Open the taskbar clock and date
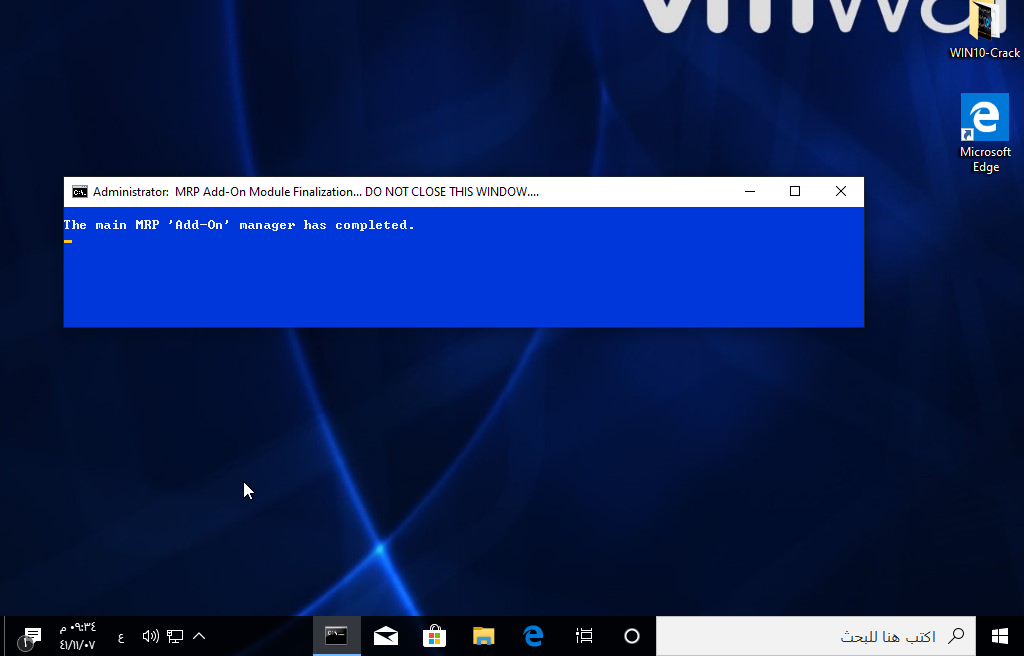This screenshot has height=656, width=1024. pyautogui.click(x=78, y=636)
